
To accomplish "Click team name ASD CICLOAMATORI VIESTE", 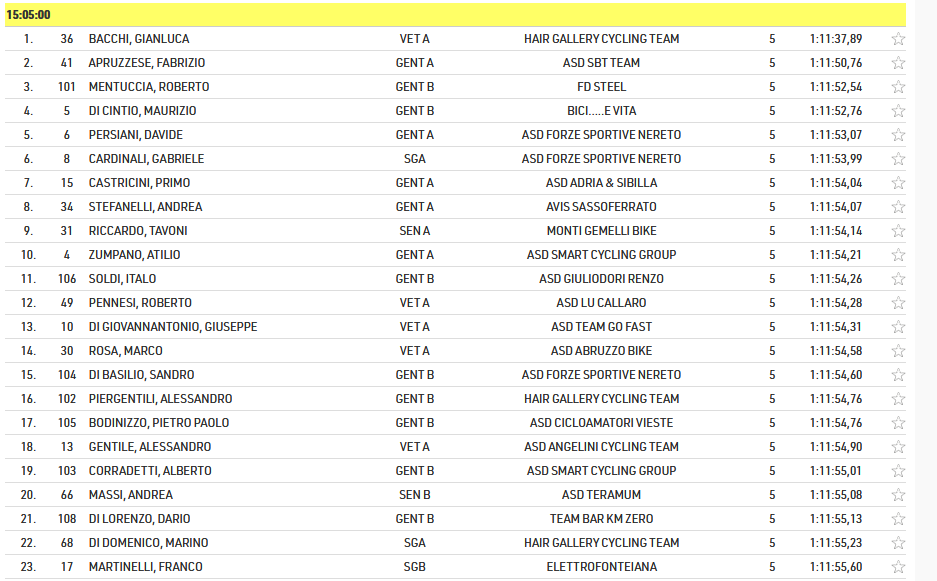I will pyautogui.click(x=601, y=423).
